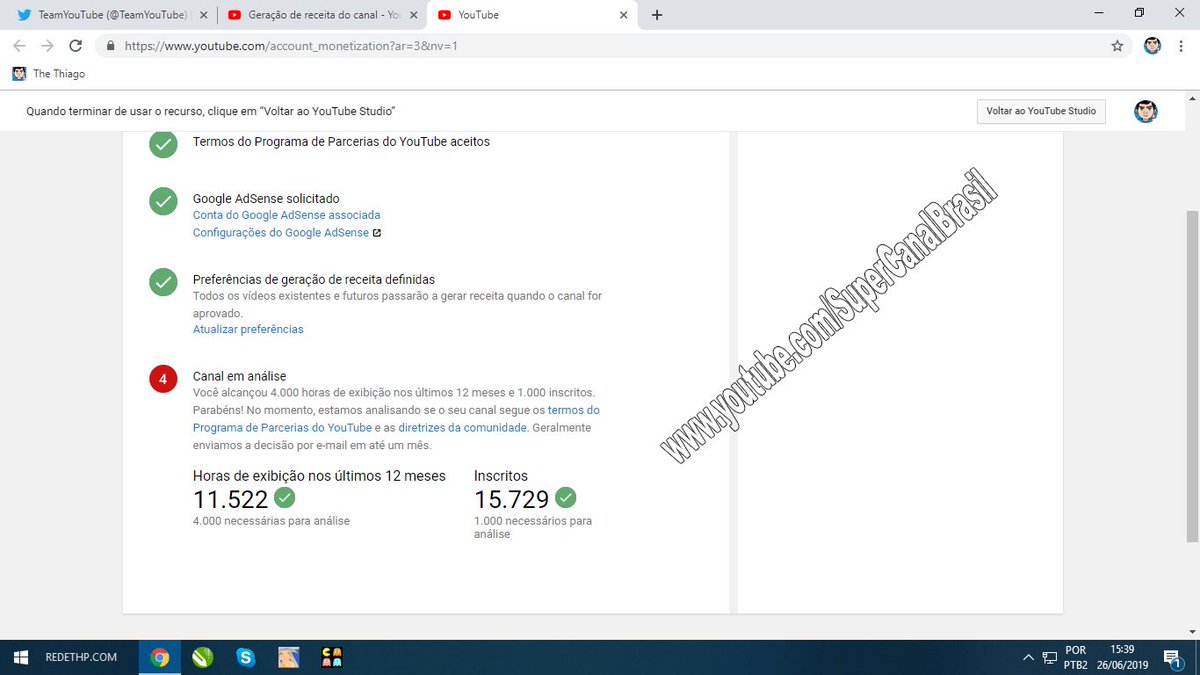Open Chrome from the taskbar

159,657
